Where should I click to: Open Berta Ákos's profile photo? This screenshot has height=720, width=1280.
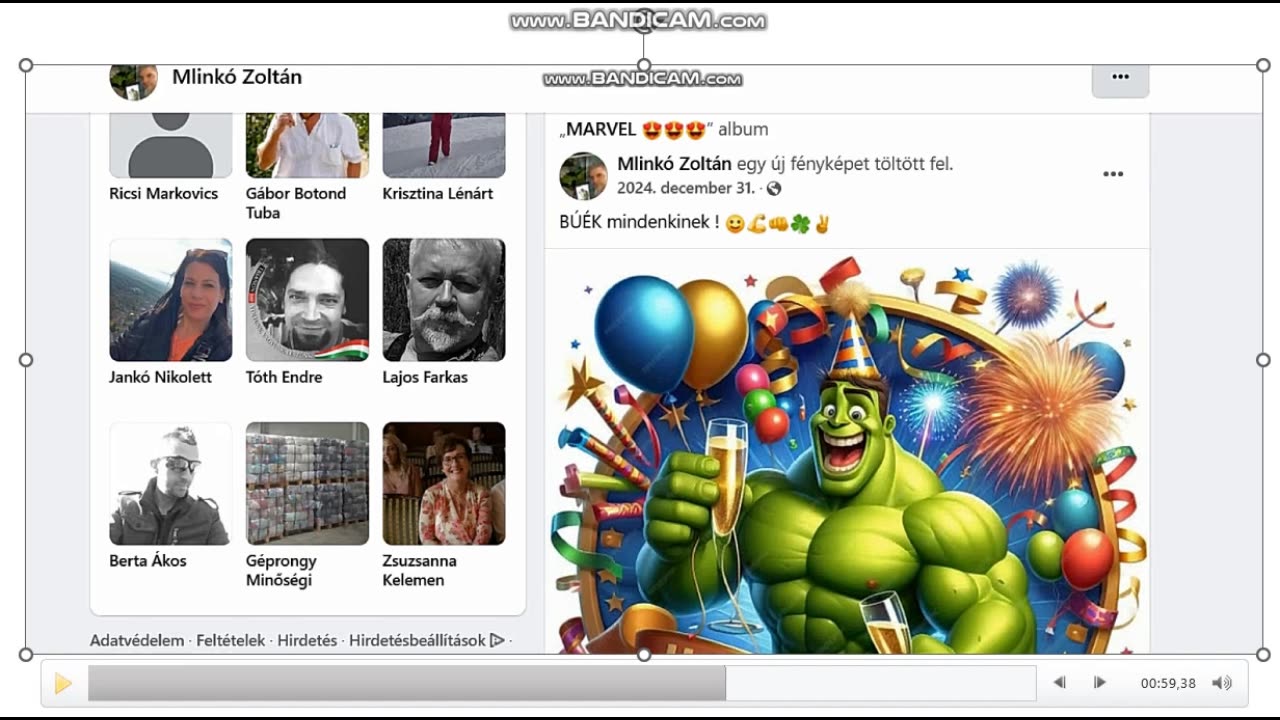tap(171, 484)
